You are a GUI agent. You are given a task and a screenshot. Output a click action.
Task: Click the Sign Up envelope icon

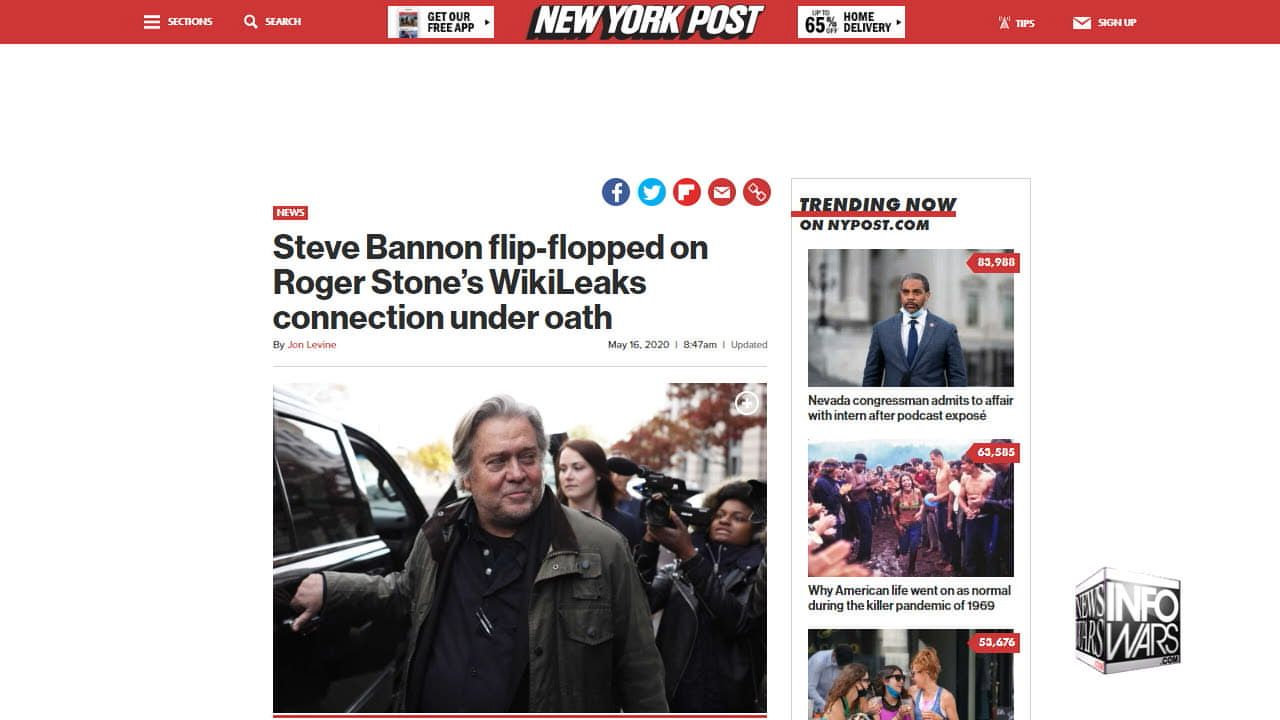click(1082, 22)
